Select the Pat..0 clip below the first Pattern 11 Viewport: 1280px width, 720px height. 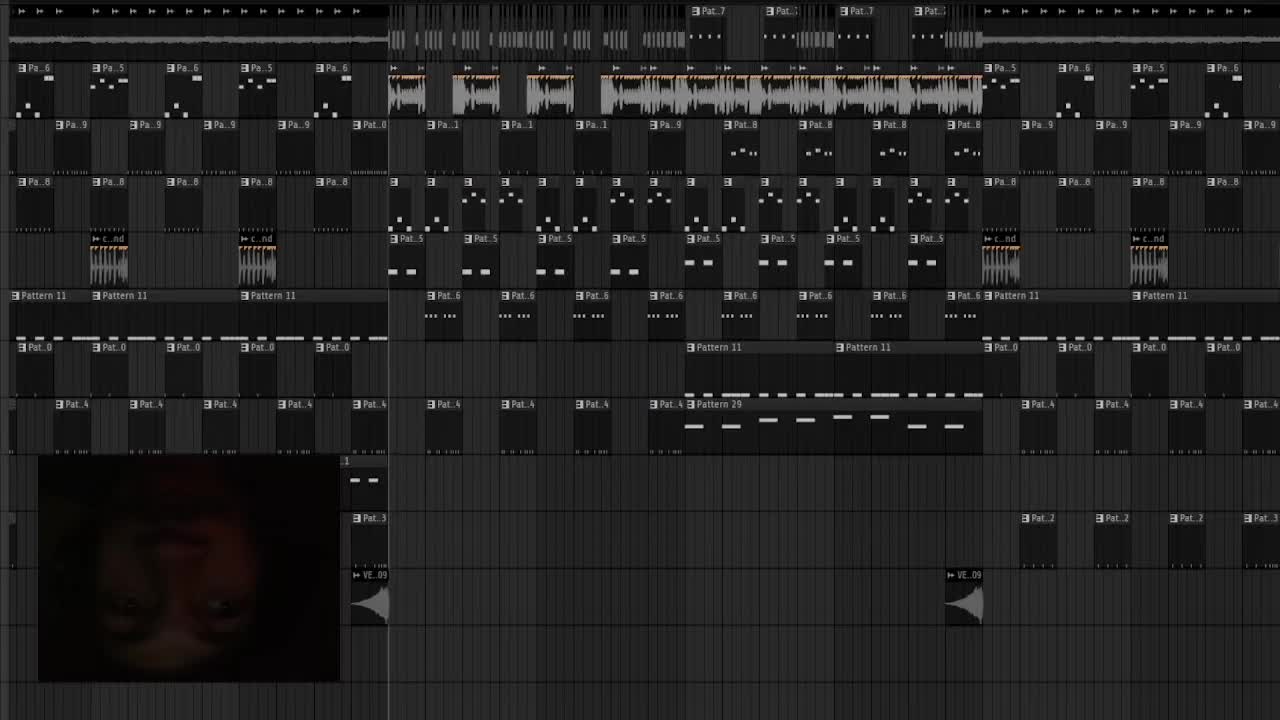click(35, 369)
